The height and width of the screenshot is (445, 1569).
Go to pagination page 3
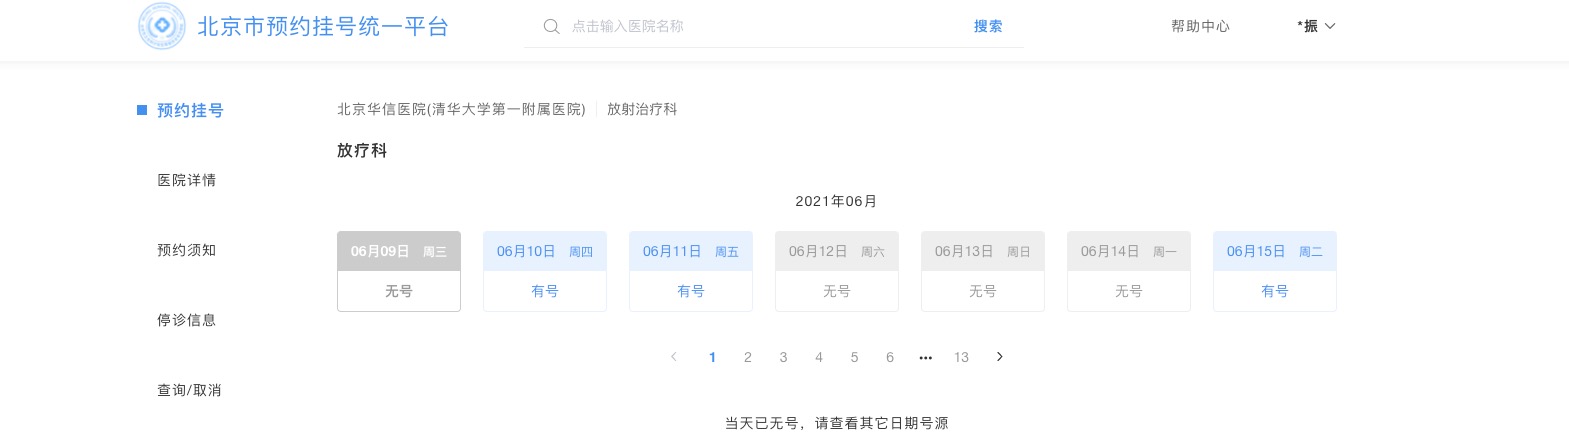click(783, 357)
